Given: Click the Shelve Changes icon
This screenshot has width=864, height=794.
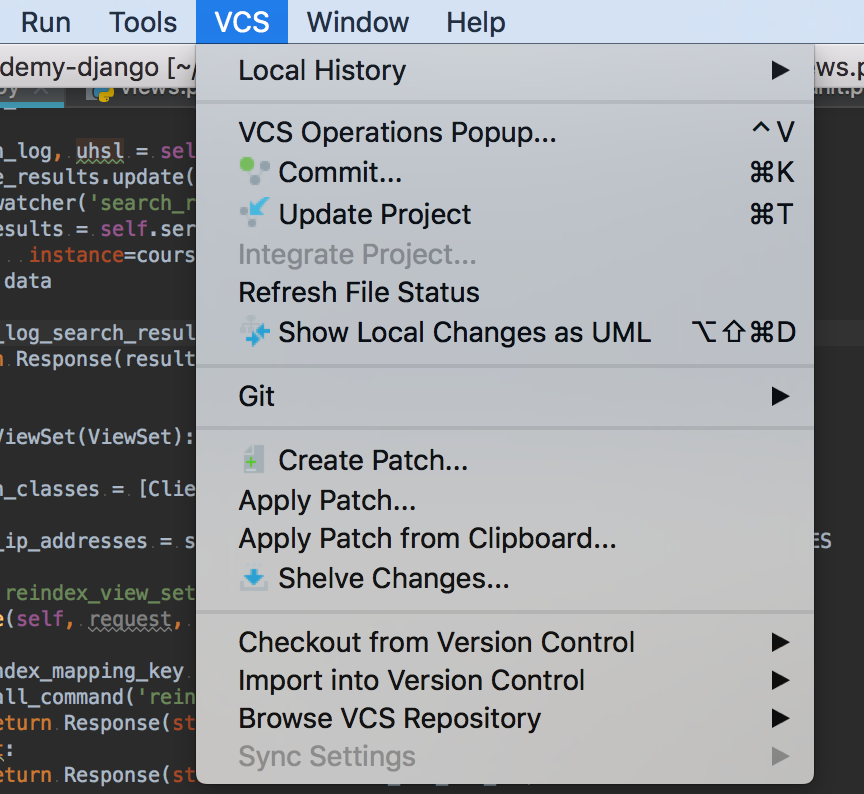Looking at the screenshot, I should (255, 578).
